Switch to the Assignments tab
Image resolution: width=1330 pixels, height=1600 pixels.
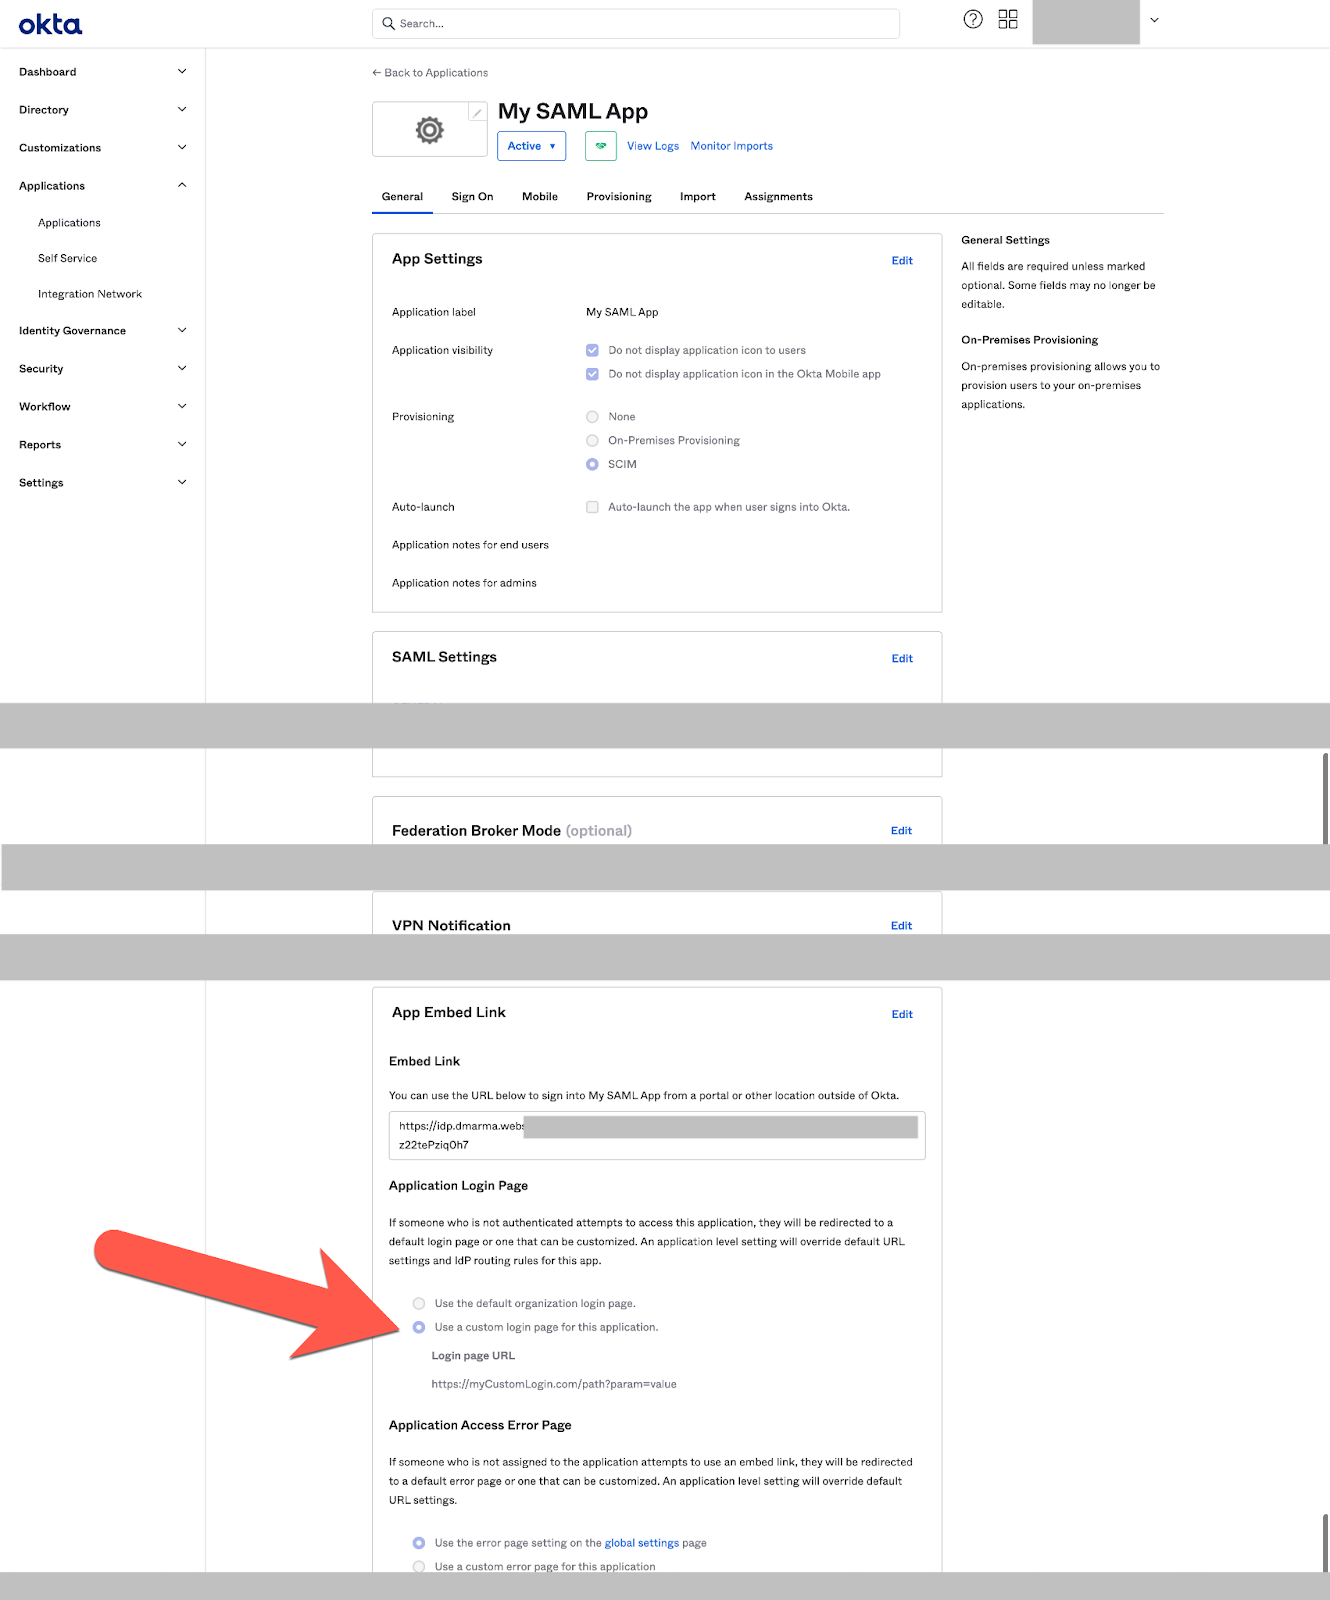tap(778, 197)
